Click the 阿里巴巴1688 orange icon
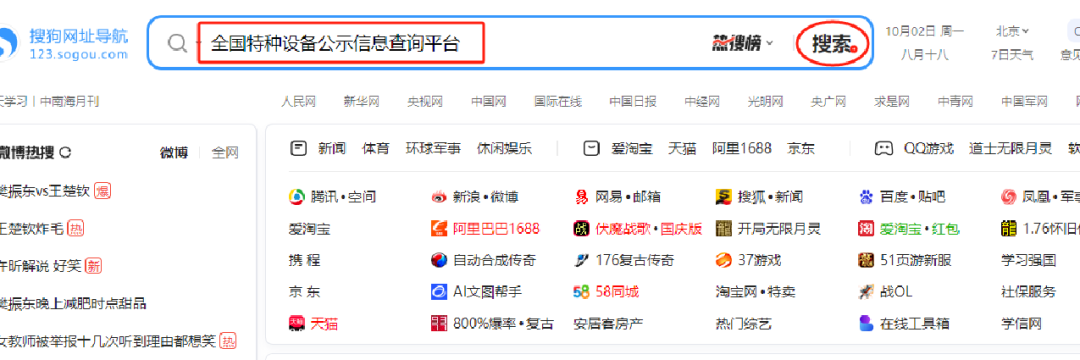 point(439,229)
